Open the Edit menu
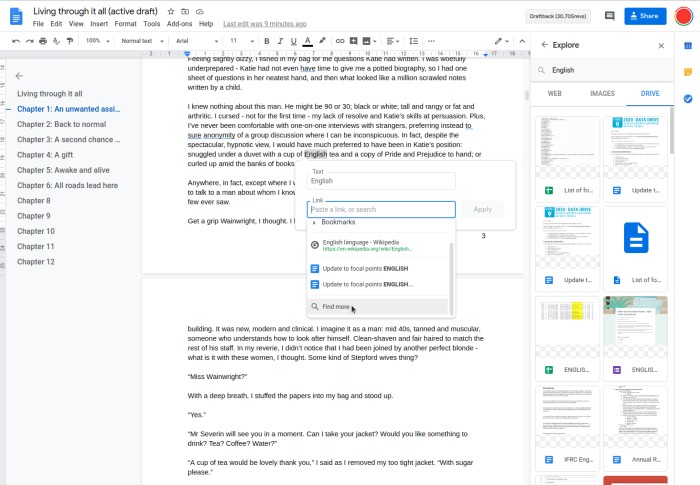 [56, 24]
